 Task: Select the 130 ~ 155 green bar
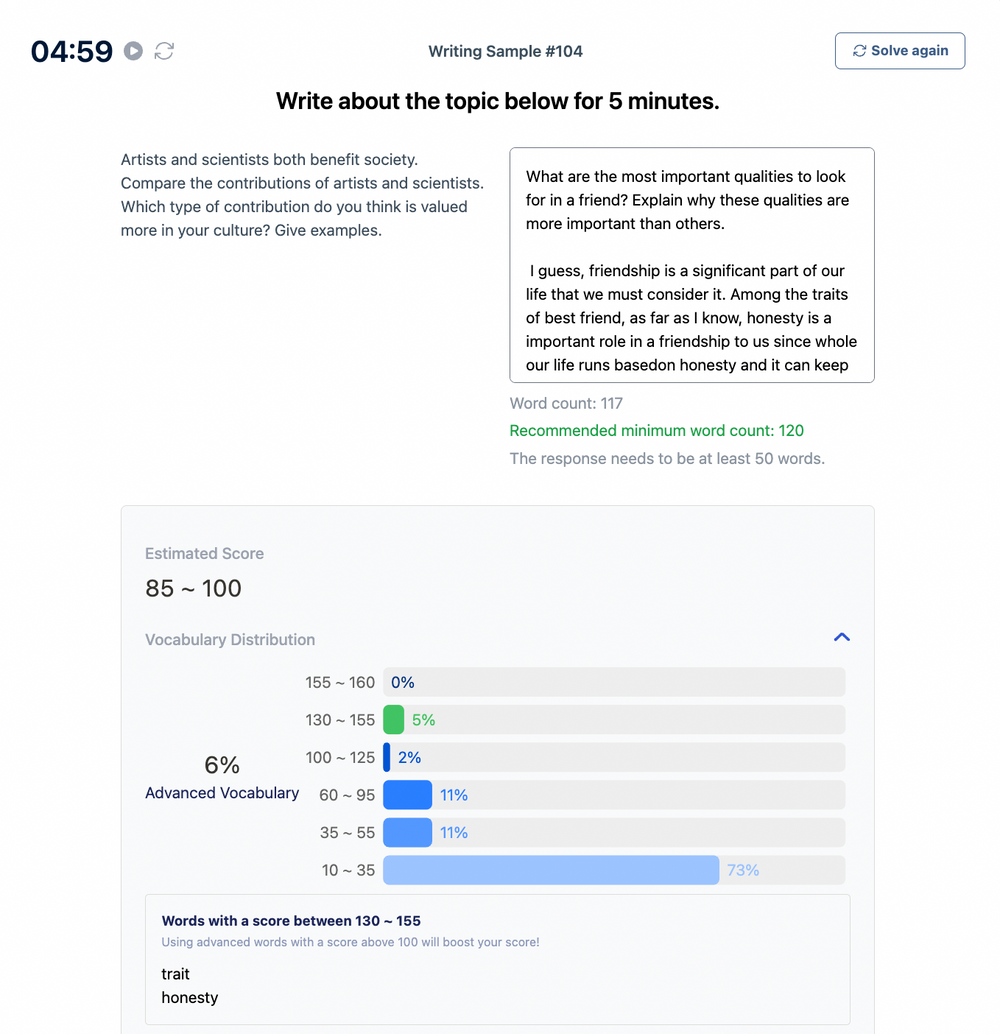click(394, 719)
